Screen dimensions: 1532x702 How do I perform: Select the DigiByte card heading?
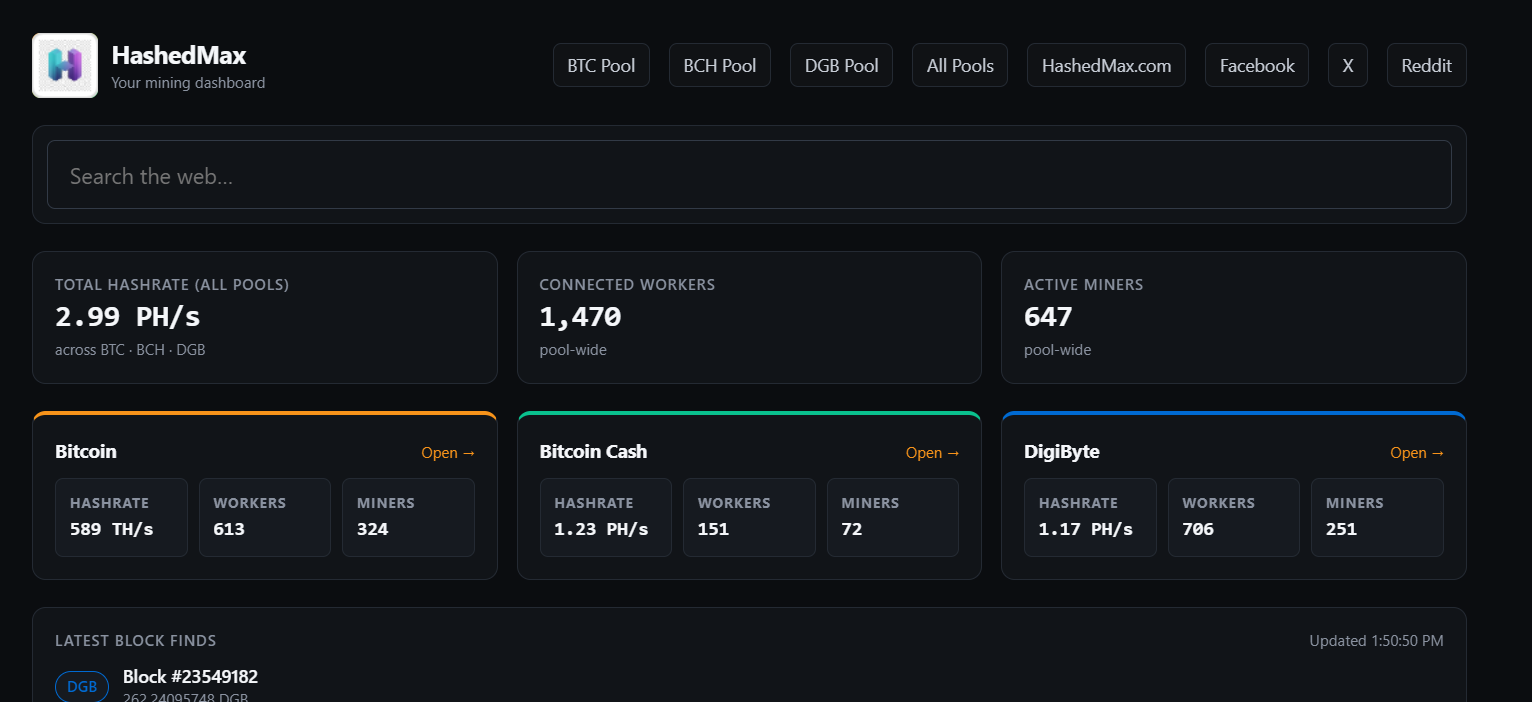(1062, 451)
